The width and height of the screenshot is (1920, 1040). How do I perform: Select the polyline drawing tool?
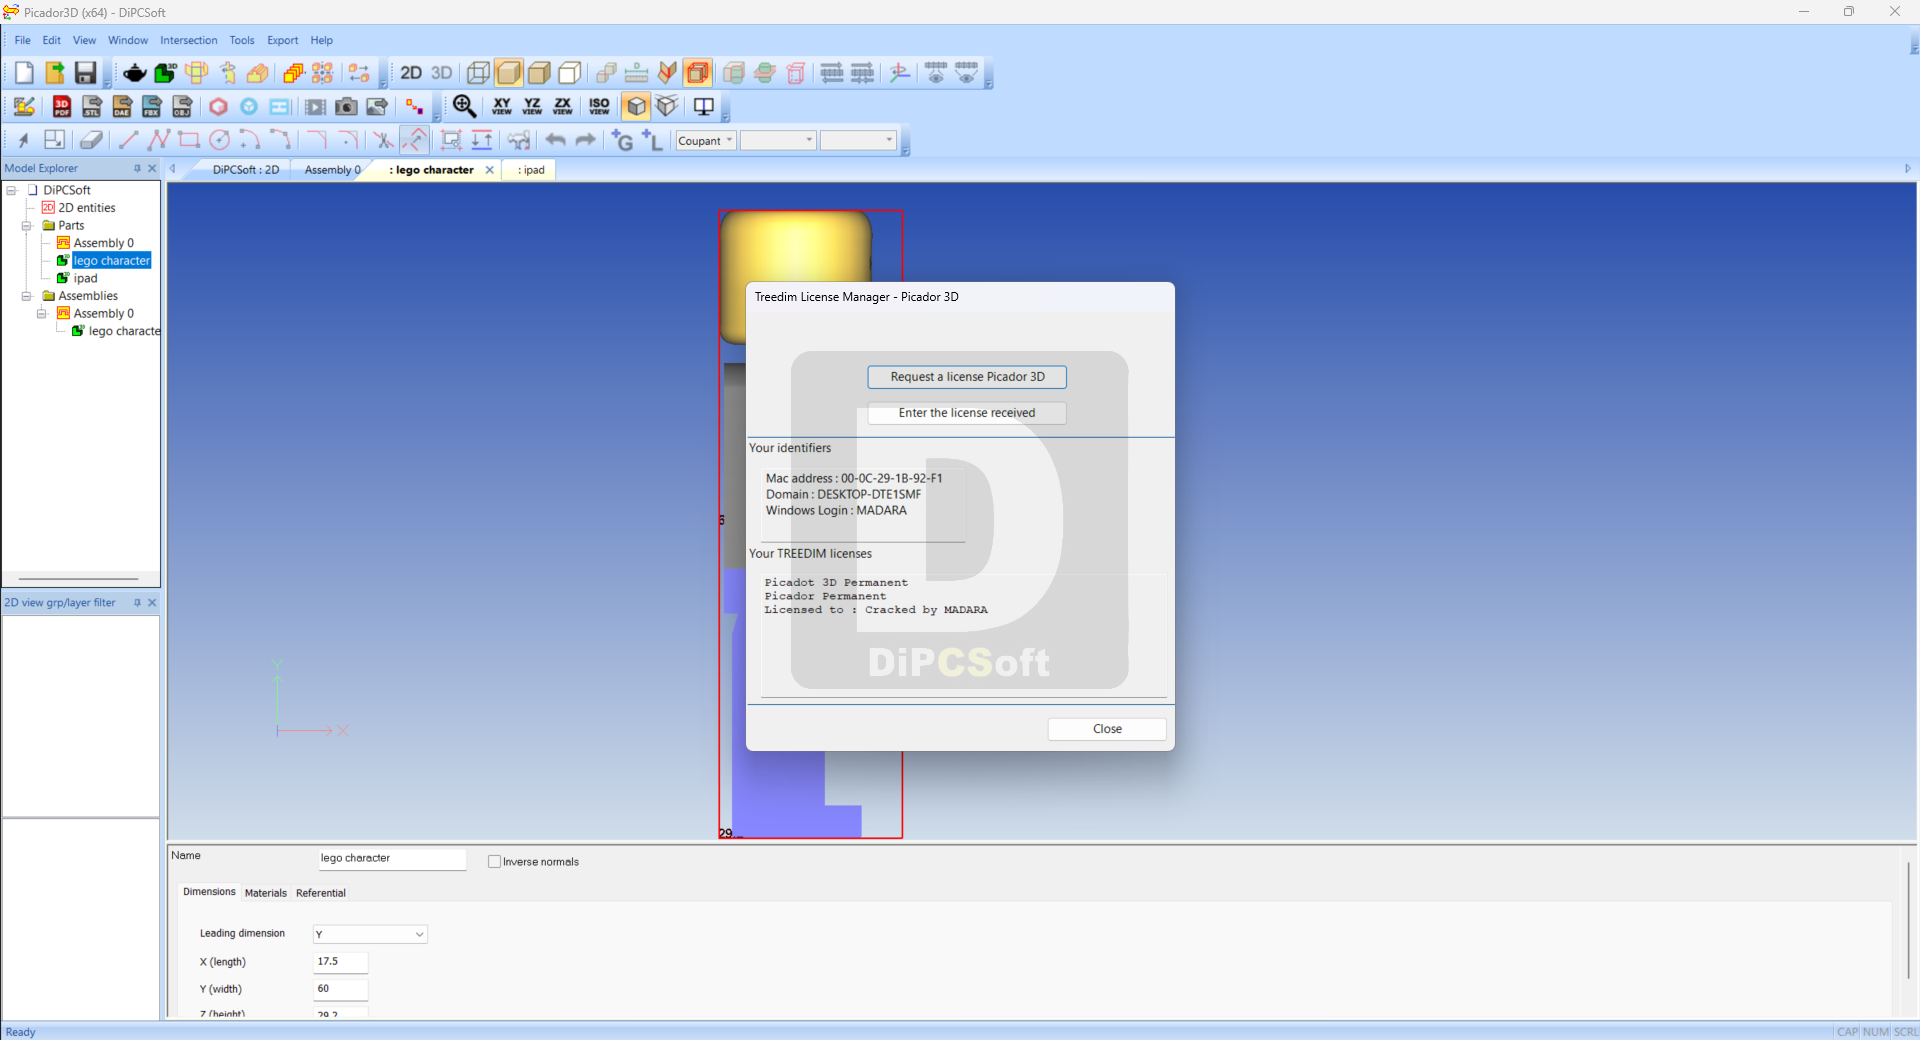pyautogui.click(x=158, y=140)
